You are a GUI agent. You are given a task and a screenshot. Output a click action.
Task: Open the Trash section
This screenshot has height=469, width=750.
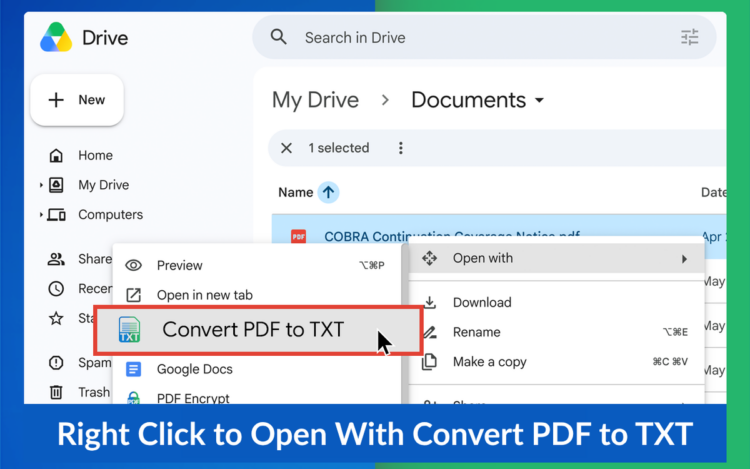click(94, 393)
